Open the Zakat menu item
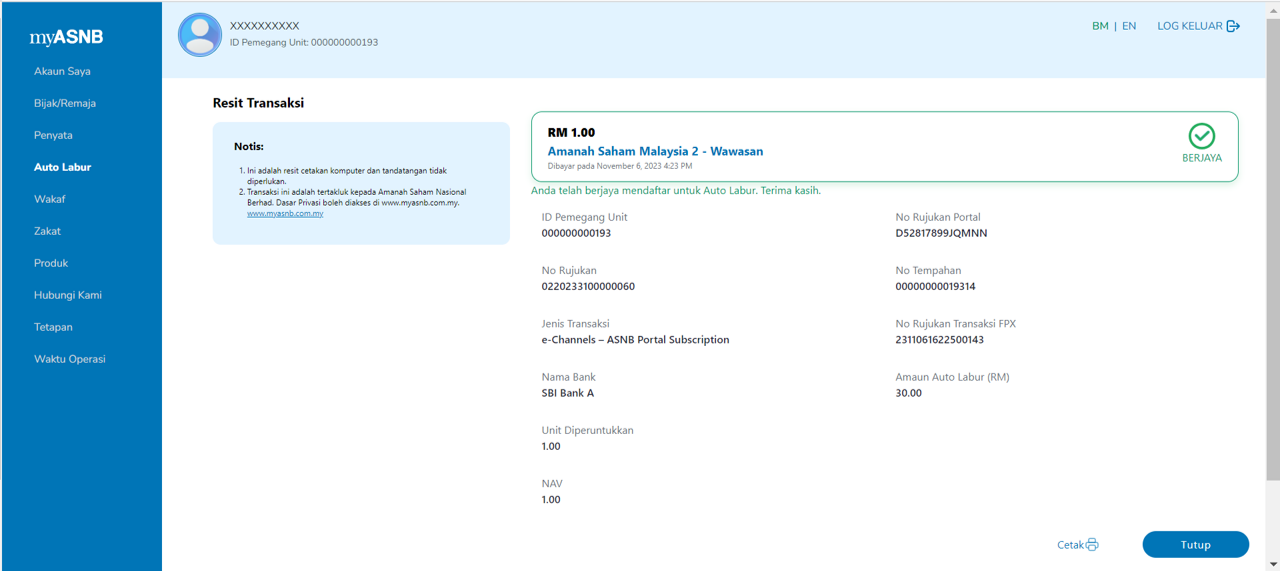 pos(47,231)
